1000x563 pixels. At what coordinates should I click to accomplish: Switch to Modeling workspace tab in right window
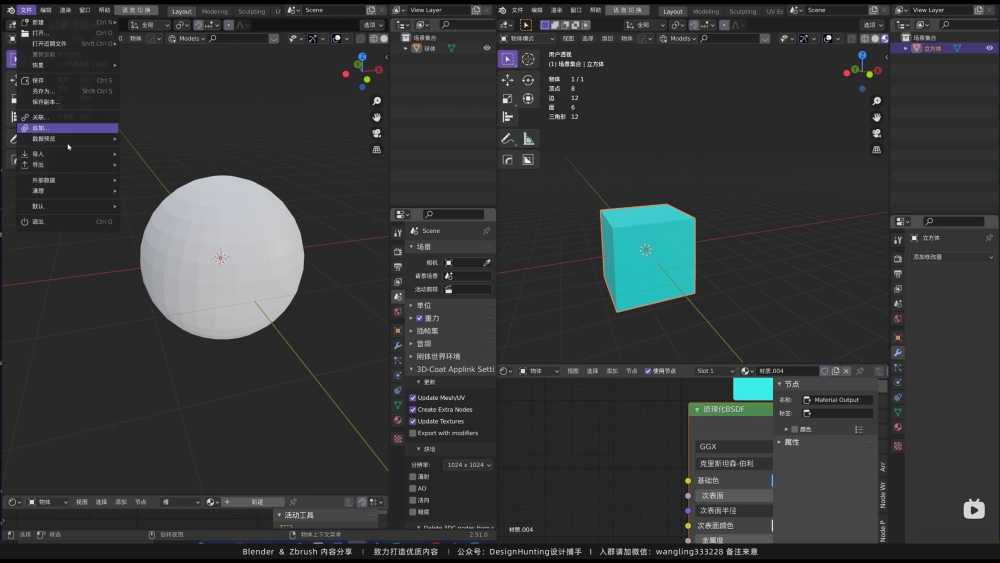(x=705, y=11)
